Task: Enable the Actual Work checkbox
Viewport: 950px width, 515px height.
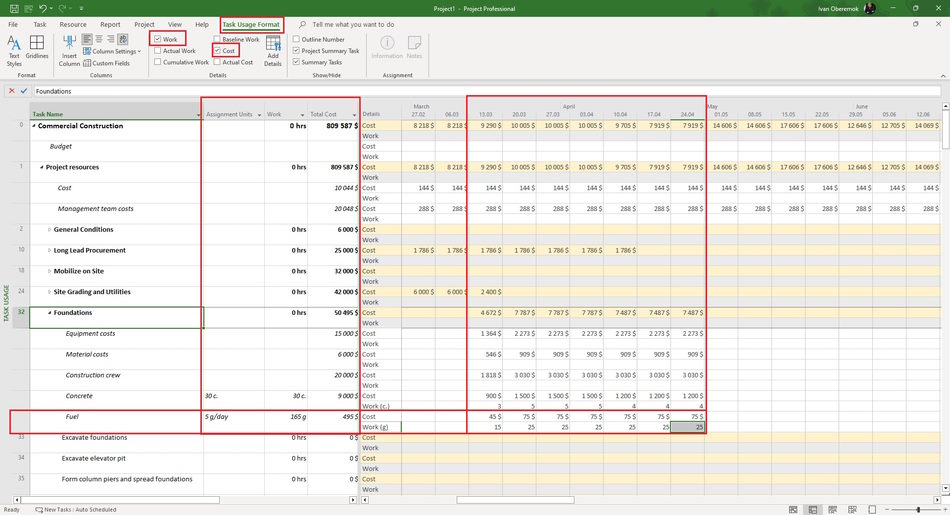Action: click(x=158, y=51)
